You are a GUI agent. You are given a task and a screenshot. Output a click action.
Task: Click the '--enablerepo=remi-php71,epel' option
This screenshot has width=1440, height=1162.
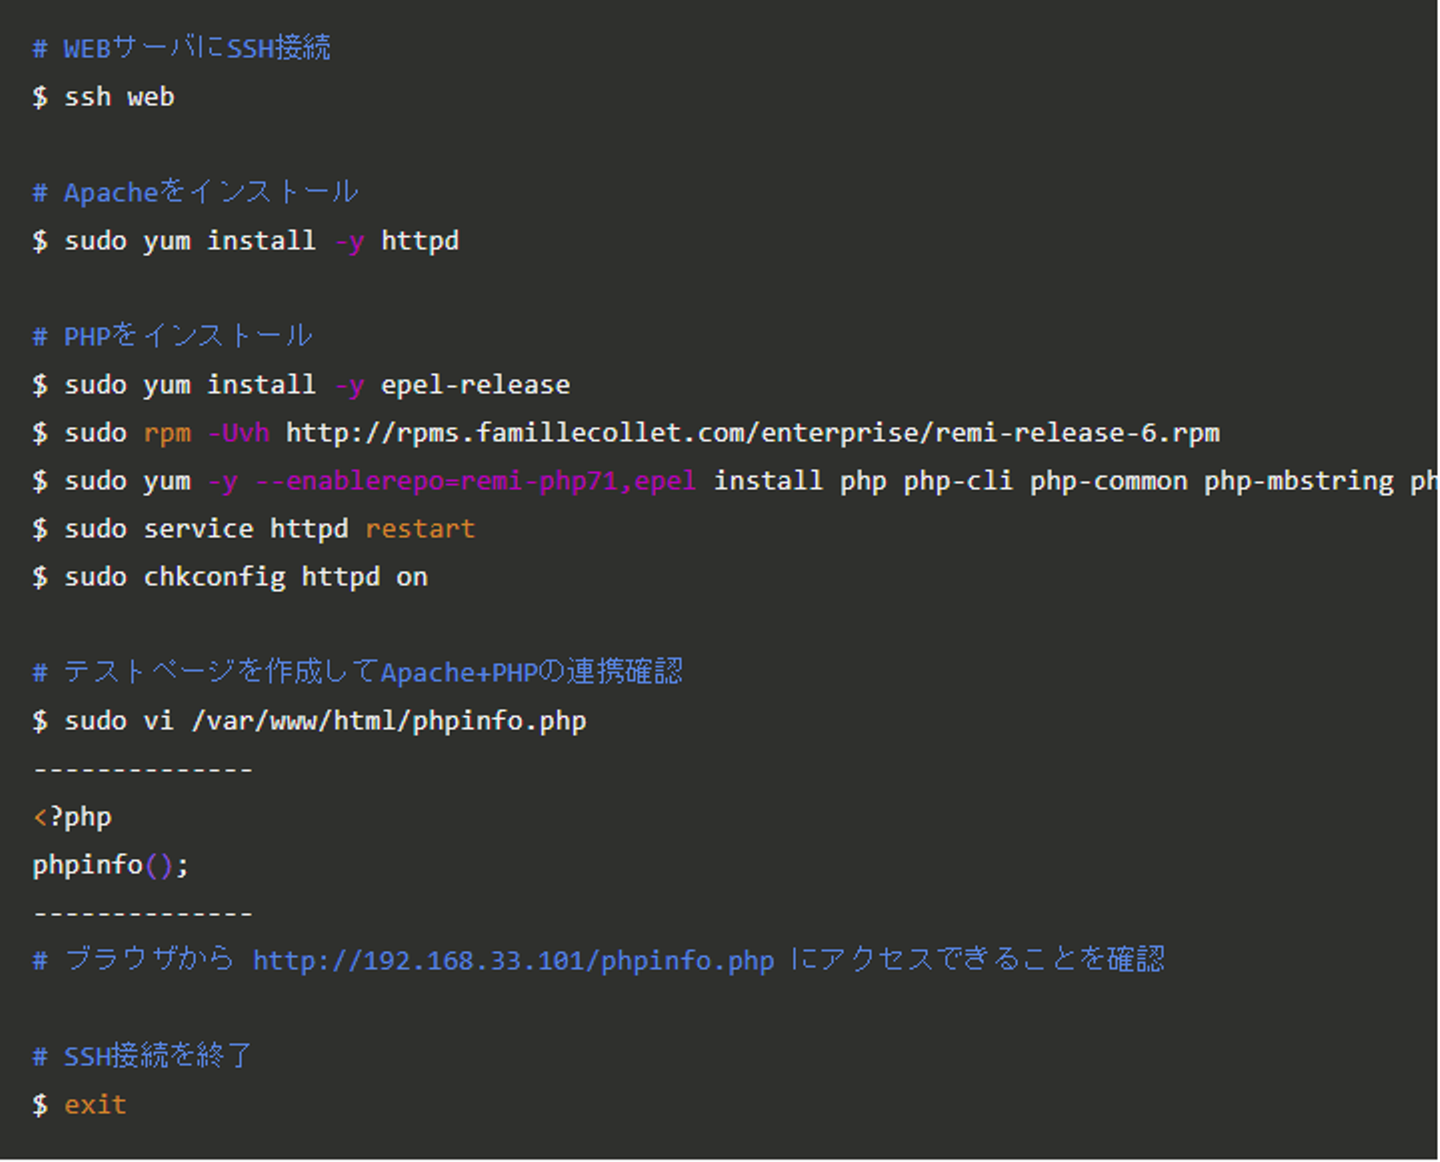(x=475, y=481)
